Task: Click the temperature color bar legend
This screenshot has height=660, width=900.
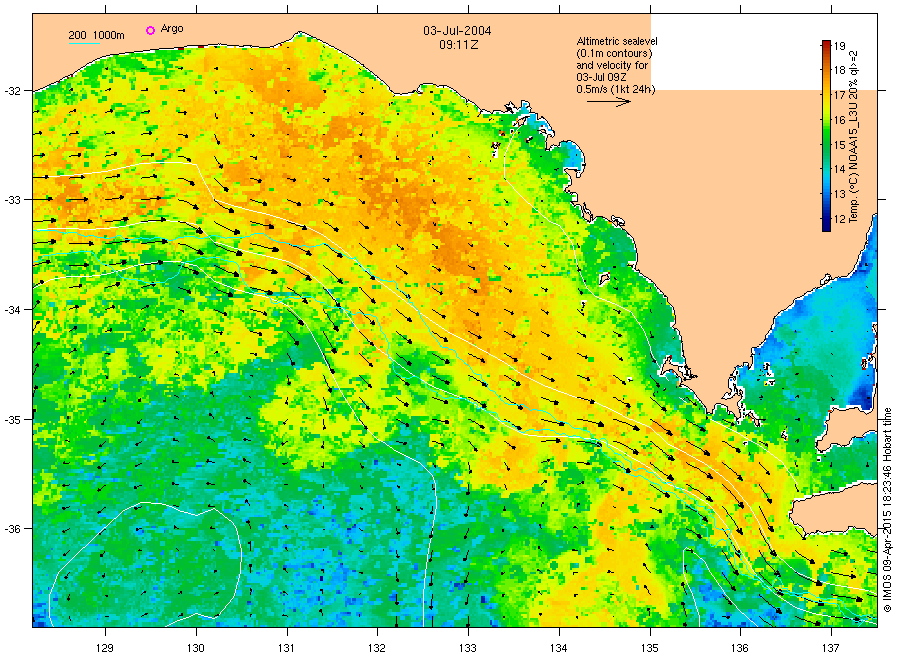Action: (826, 135)
